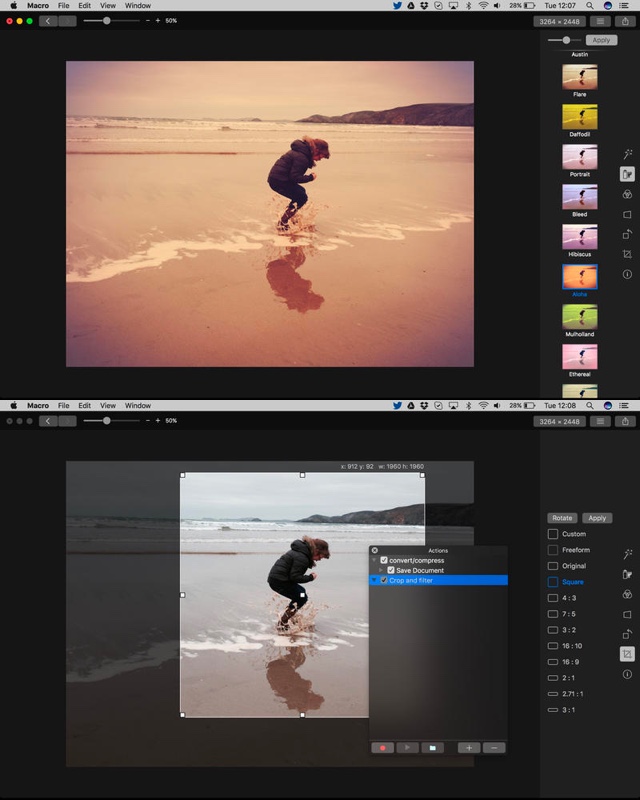Choose the perspective tool icon in upper window
The width and height of the screenshot is (640, 800).
coord(627,214)
